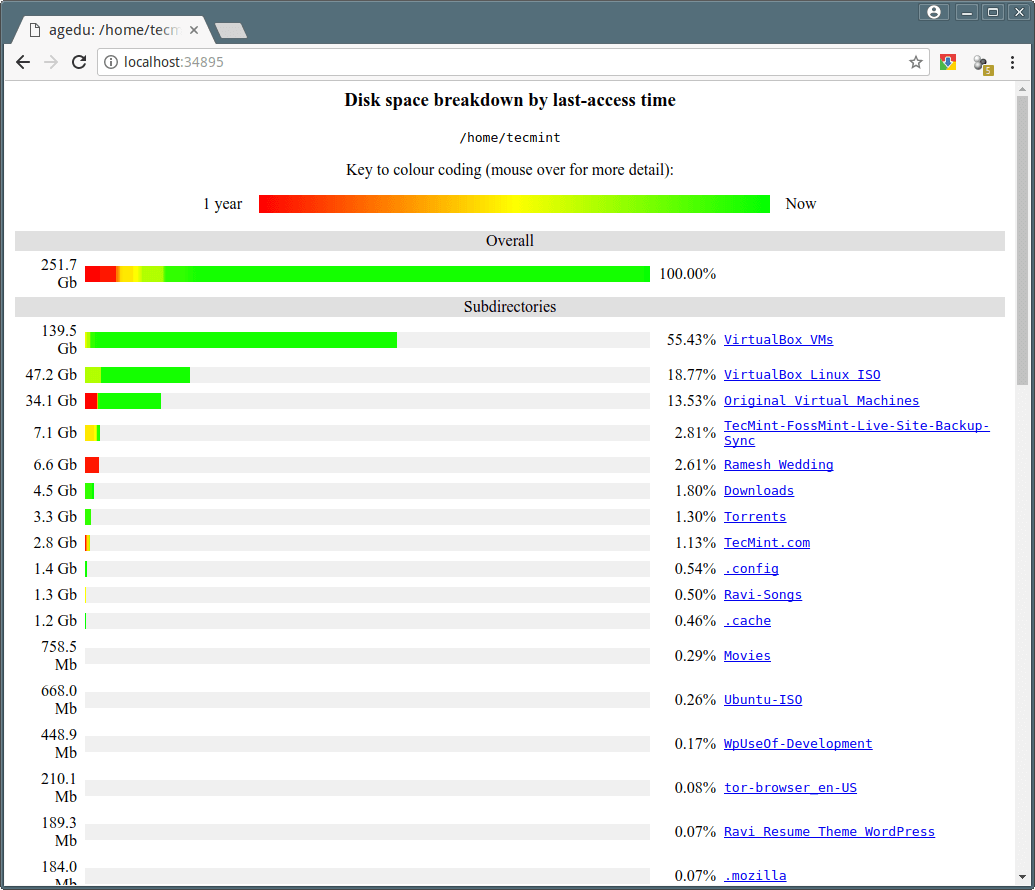Click the browser back arrow button
Viewport: 1035px width, 890px height.
pos(23,62)
